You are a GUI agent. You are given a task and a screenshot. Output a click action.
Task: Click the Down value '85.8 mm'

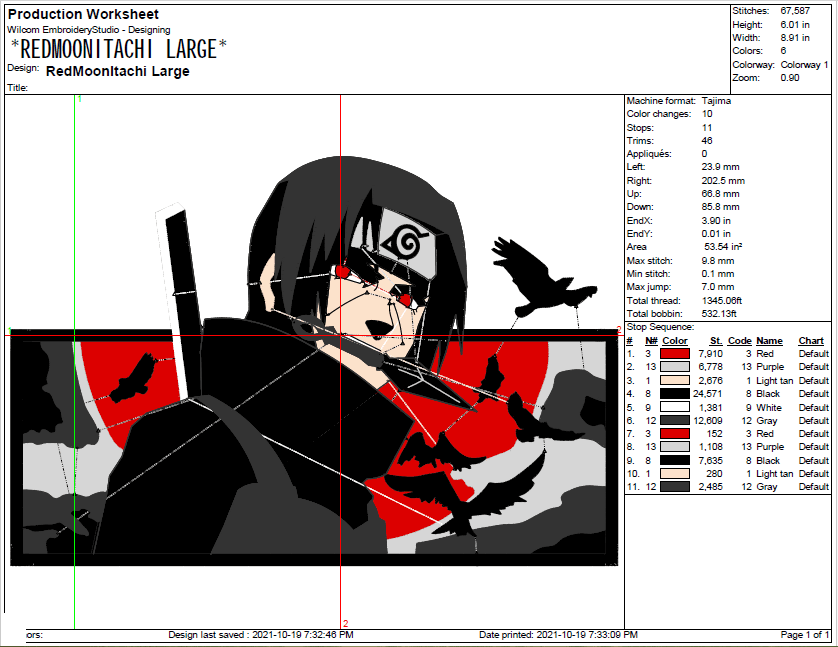pyautogui.click(x=720, y=207)
